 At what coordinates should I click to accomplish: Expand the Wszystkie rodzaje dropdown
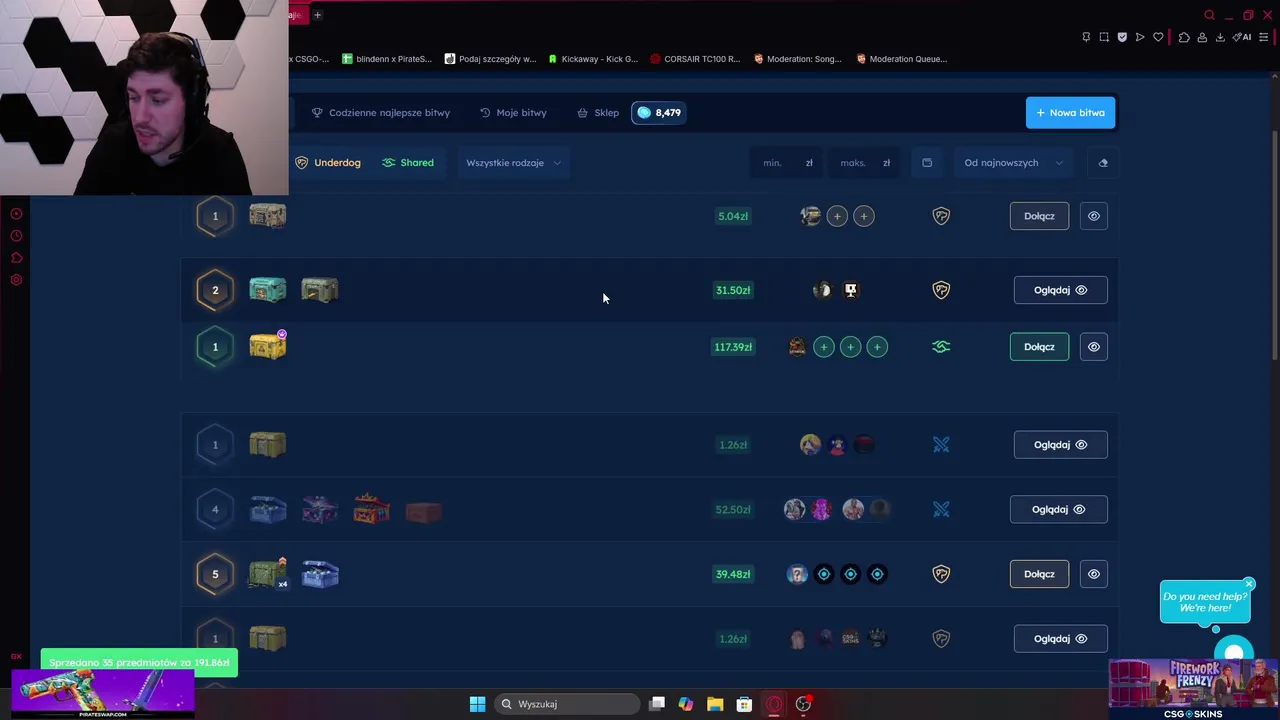coord(514,162)
